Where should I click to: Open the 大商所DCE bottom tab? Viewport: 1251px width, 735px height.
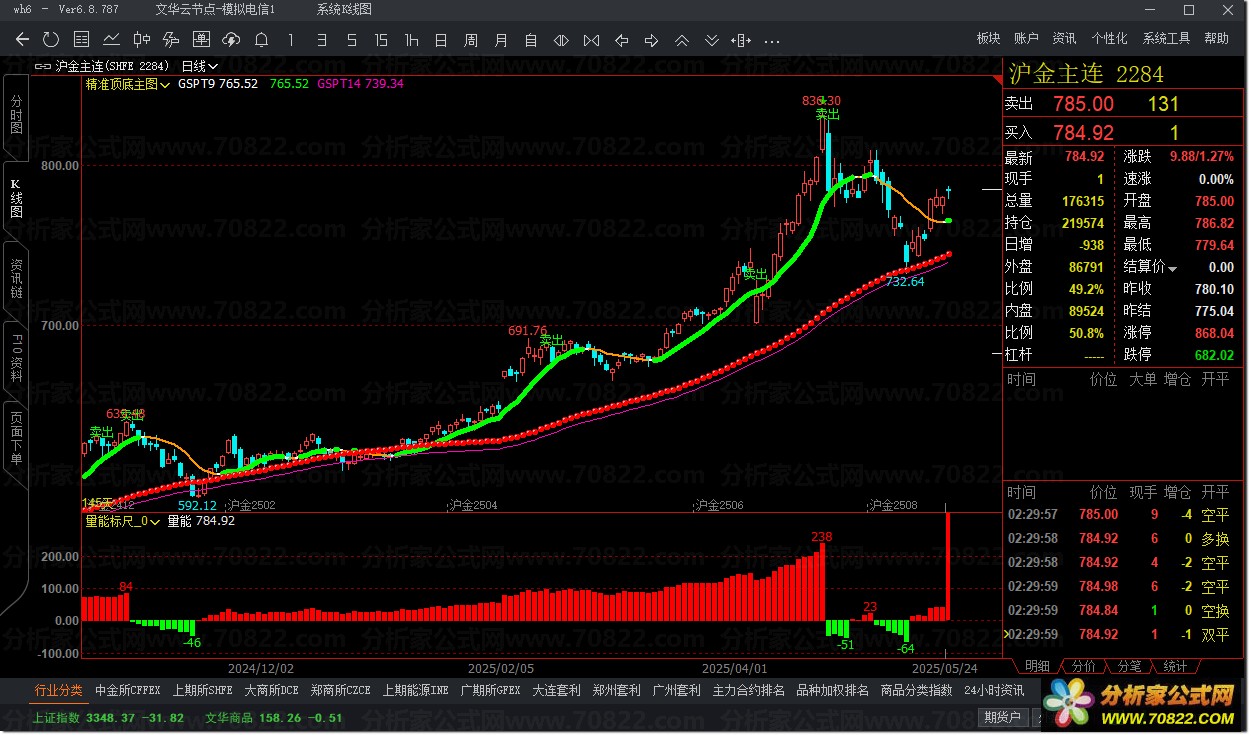[272, 690]
